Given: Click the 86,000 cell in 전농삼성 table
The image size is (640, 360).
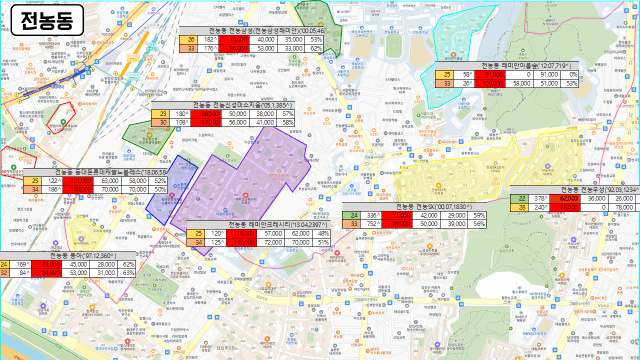Looking at the screenshot, I should (234, 49).
